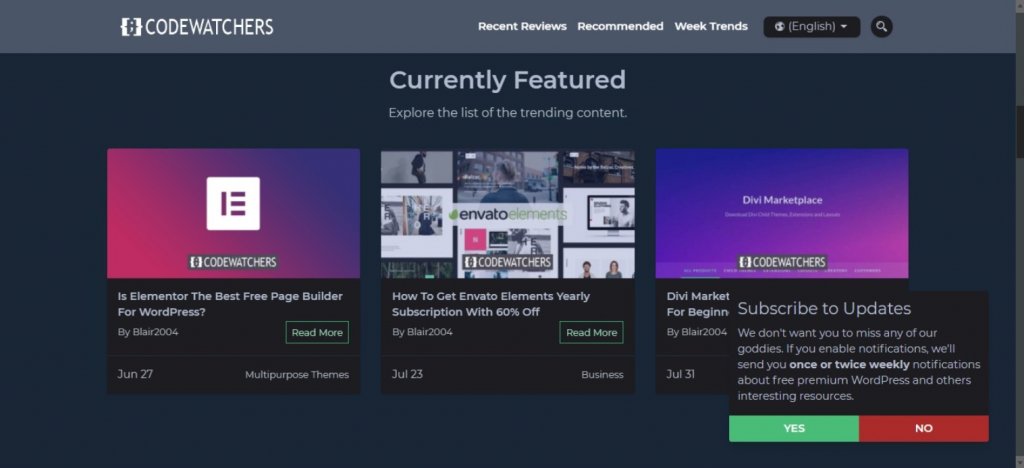The height and width of the screenshot is (468, 1024).
Task: Decline notifications with the NO button
Action: pyautogui.click(x=923, y=428)
